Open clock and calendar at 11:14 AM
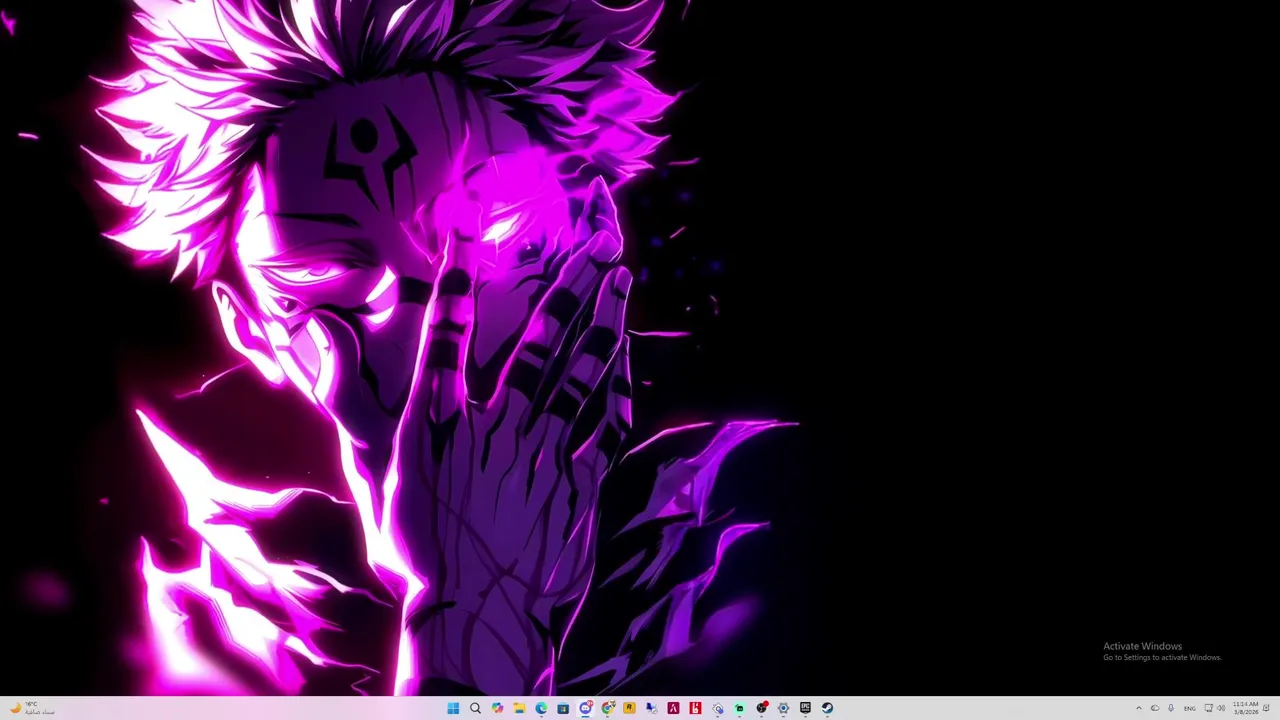Image resolution: width=1280 pixels, height=720 pixels. click(x=1246, y=708)
